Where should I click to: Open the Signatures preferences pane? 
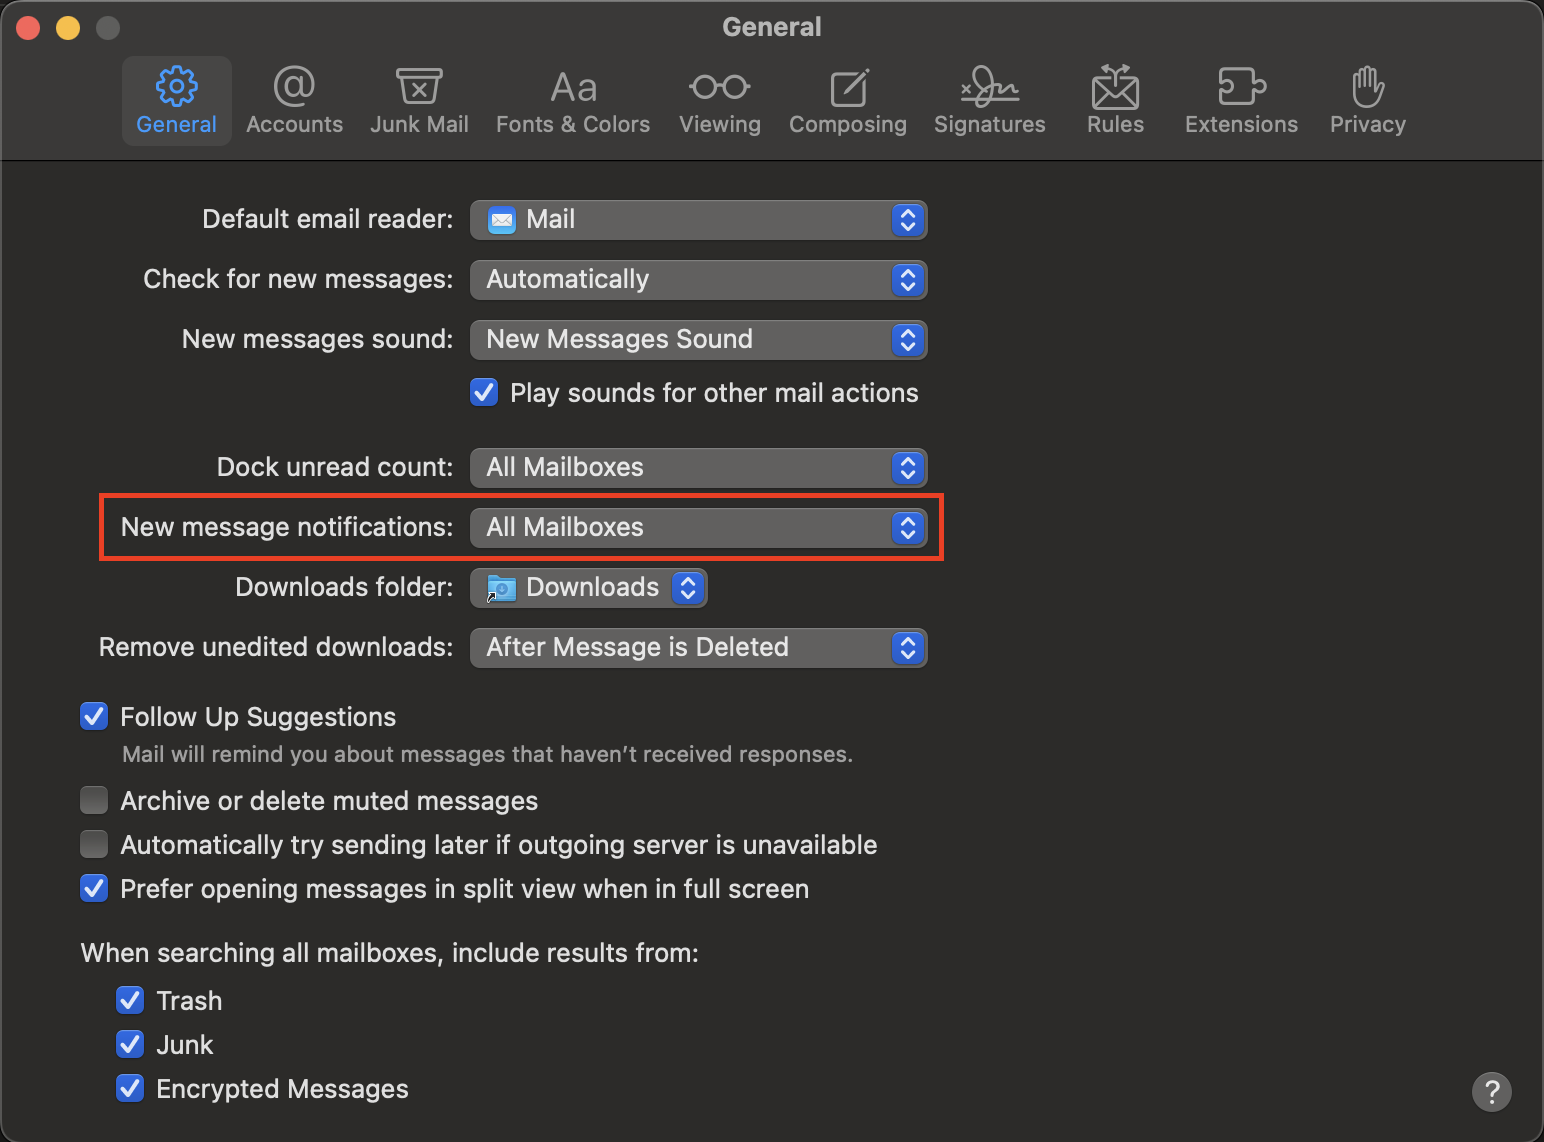click(989, 99)
